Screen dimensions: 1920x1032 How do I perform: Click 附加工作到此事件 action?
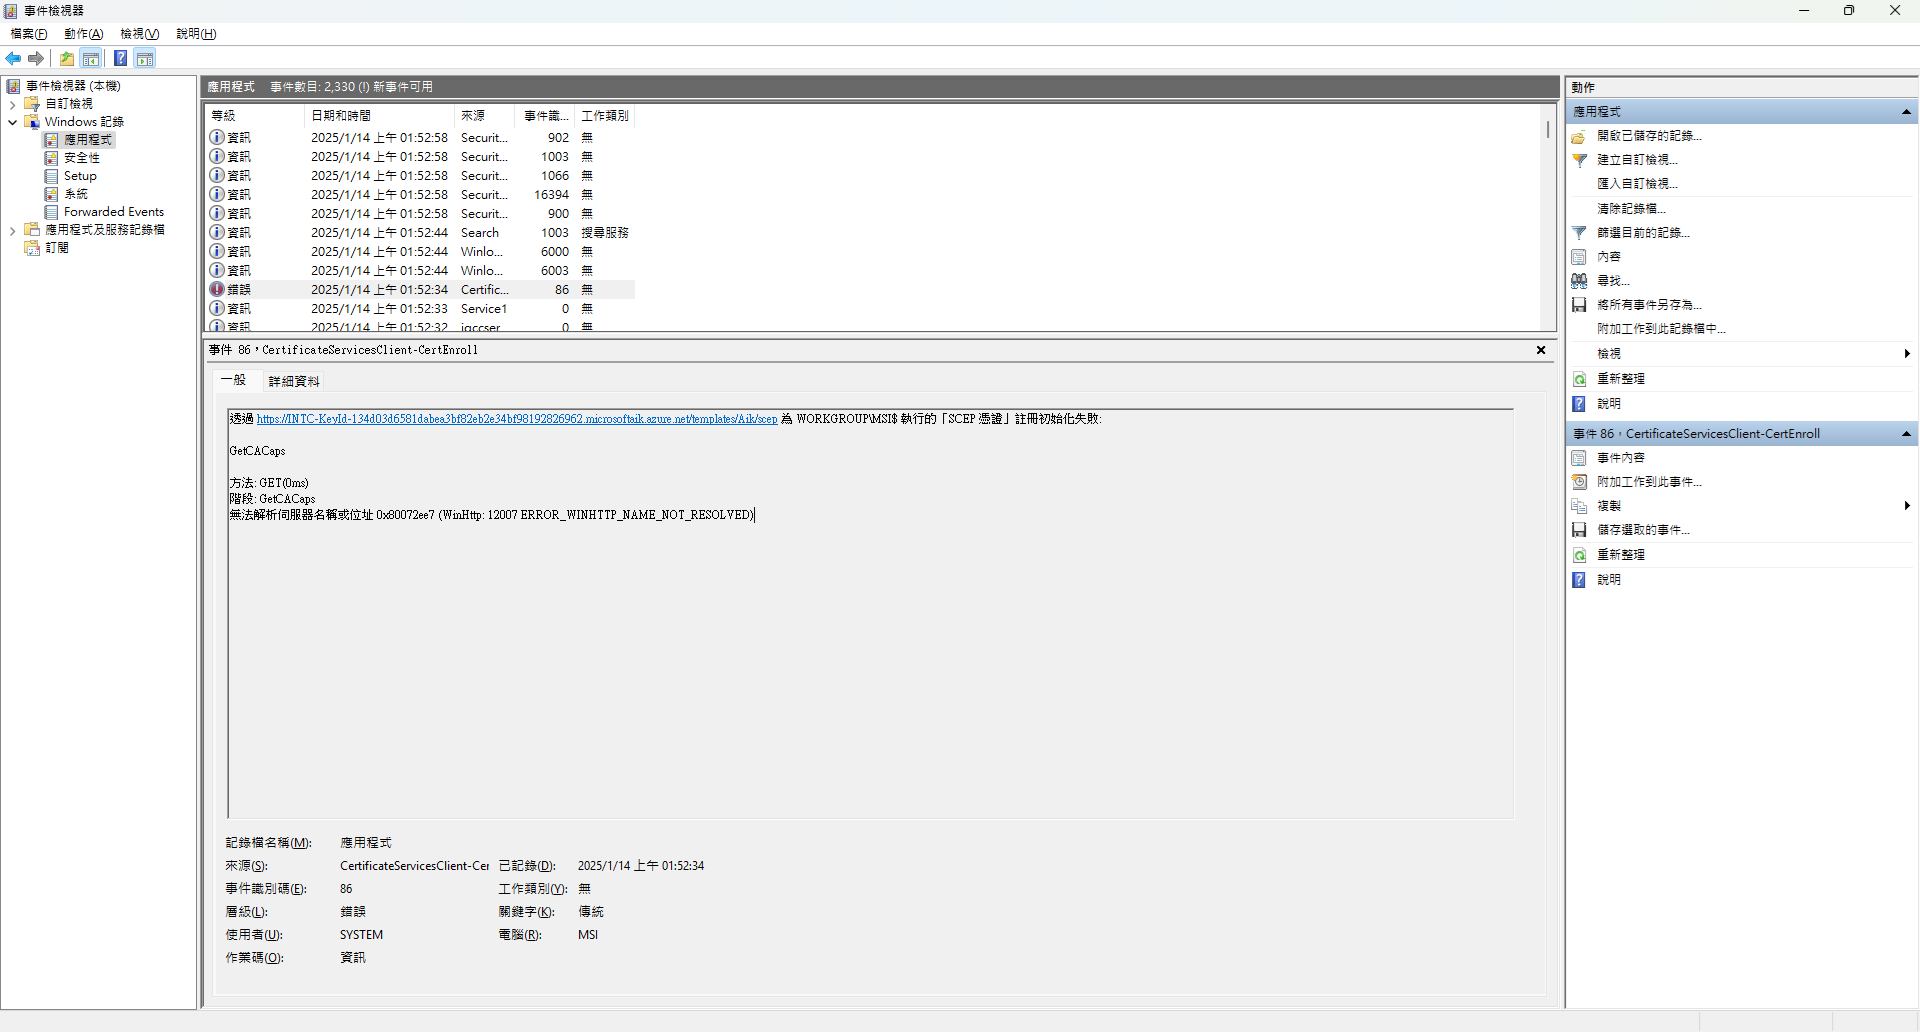(1648, 482)
